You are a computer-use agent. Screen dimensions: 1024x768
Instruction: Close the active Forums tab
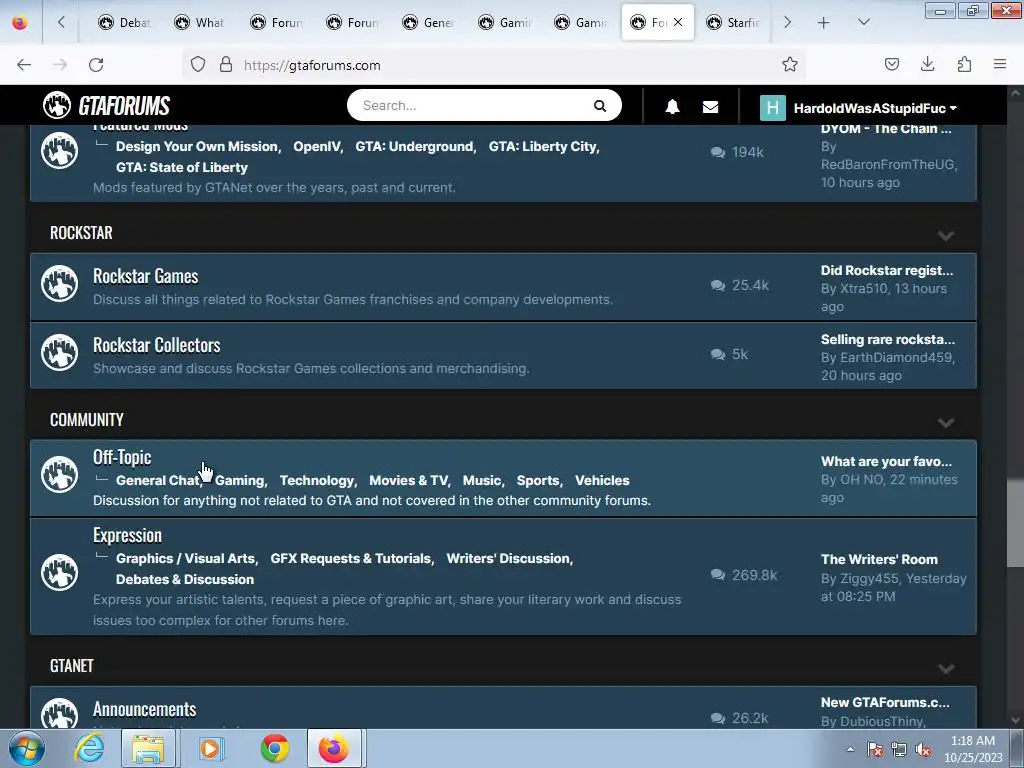[x=678, y=22]
